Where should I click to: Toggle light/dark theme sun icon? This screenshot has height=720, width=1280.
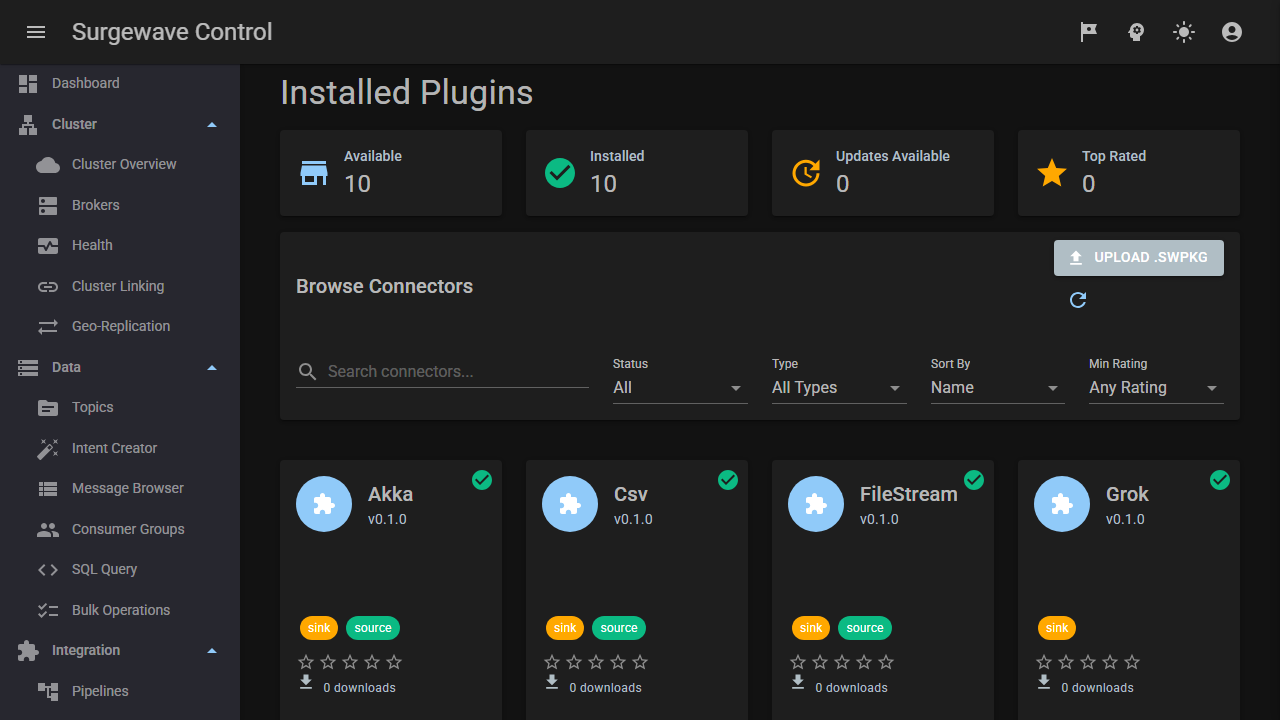1184,32
